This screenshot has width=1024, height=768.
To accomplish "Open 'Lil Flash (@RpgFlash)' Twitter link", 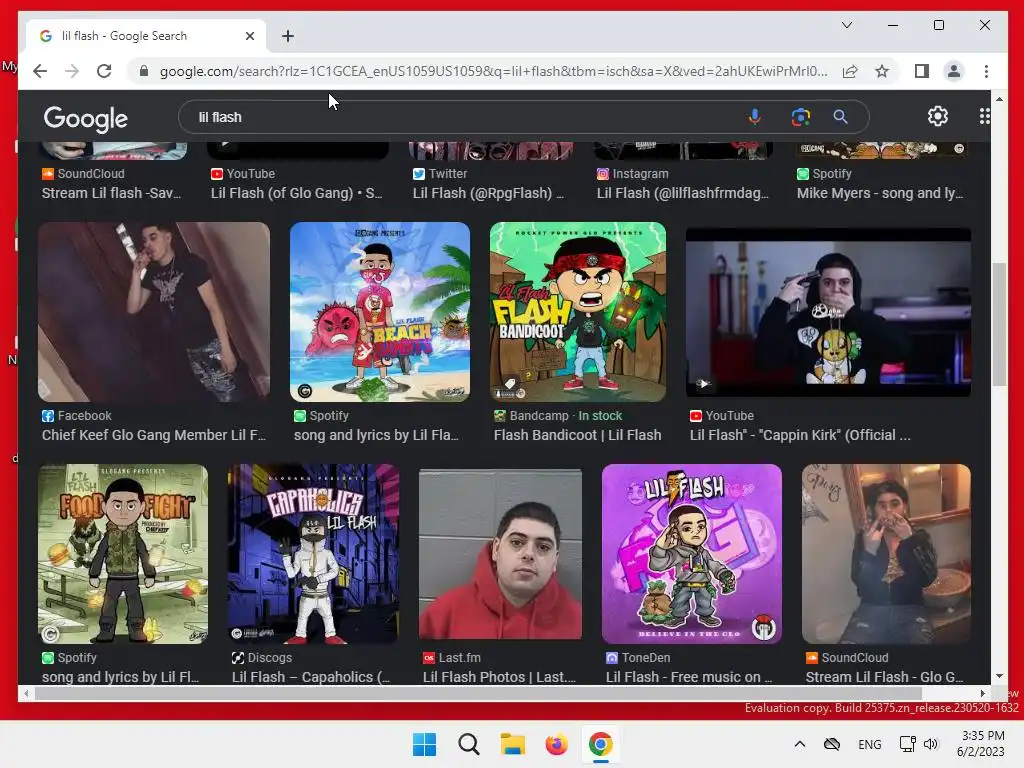I will 488,193.
